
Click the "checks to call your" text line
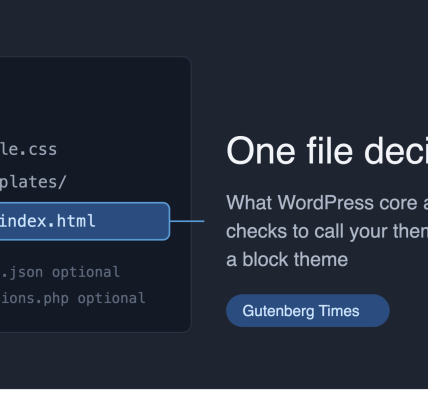[x=327, y=231]
